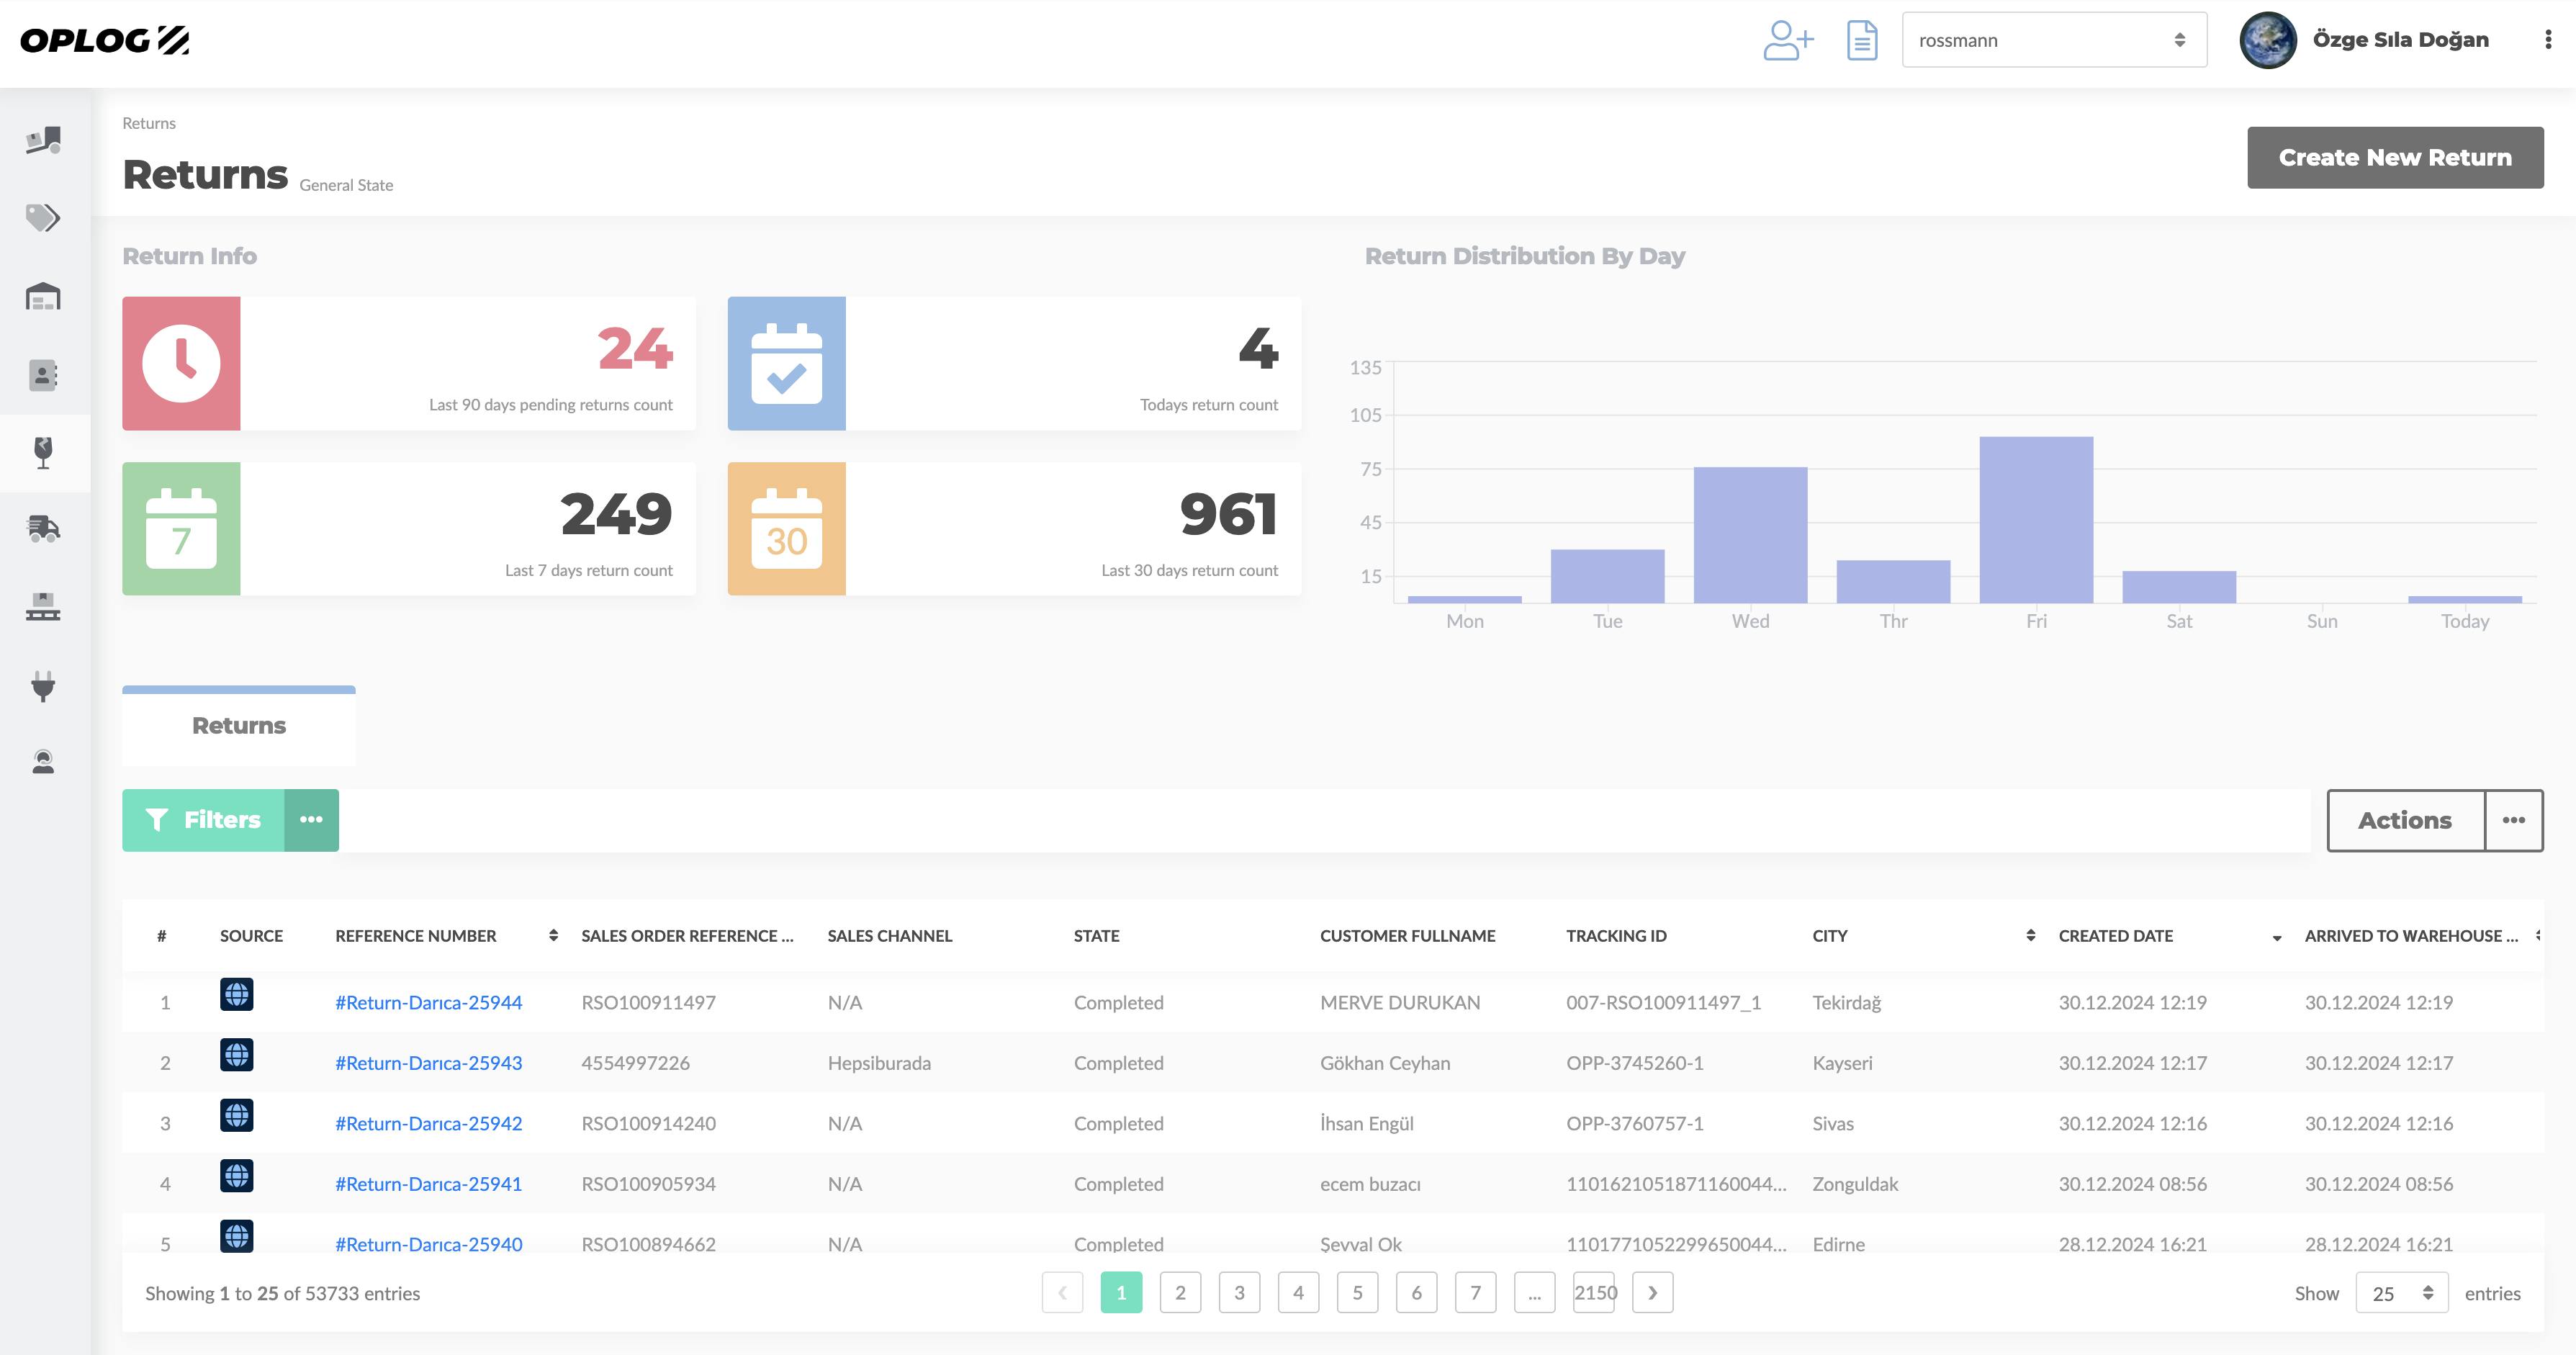Click the checkmark calendar icon today
The height and width of the screenshot is (1355, 2576).
pos(787,363)
